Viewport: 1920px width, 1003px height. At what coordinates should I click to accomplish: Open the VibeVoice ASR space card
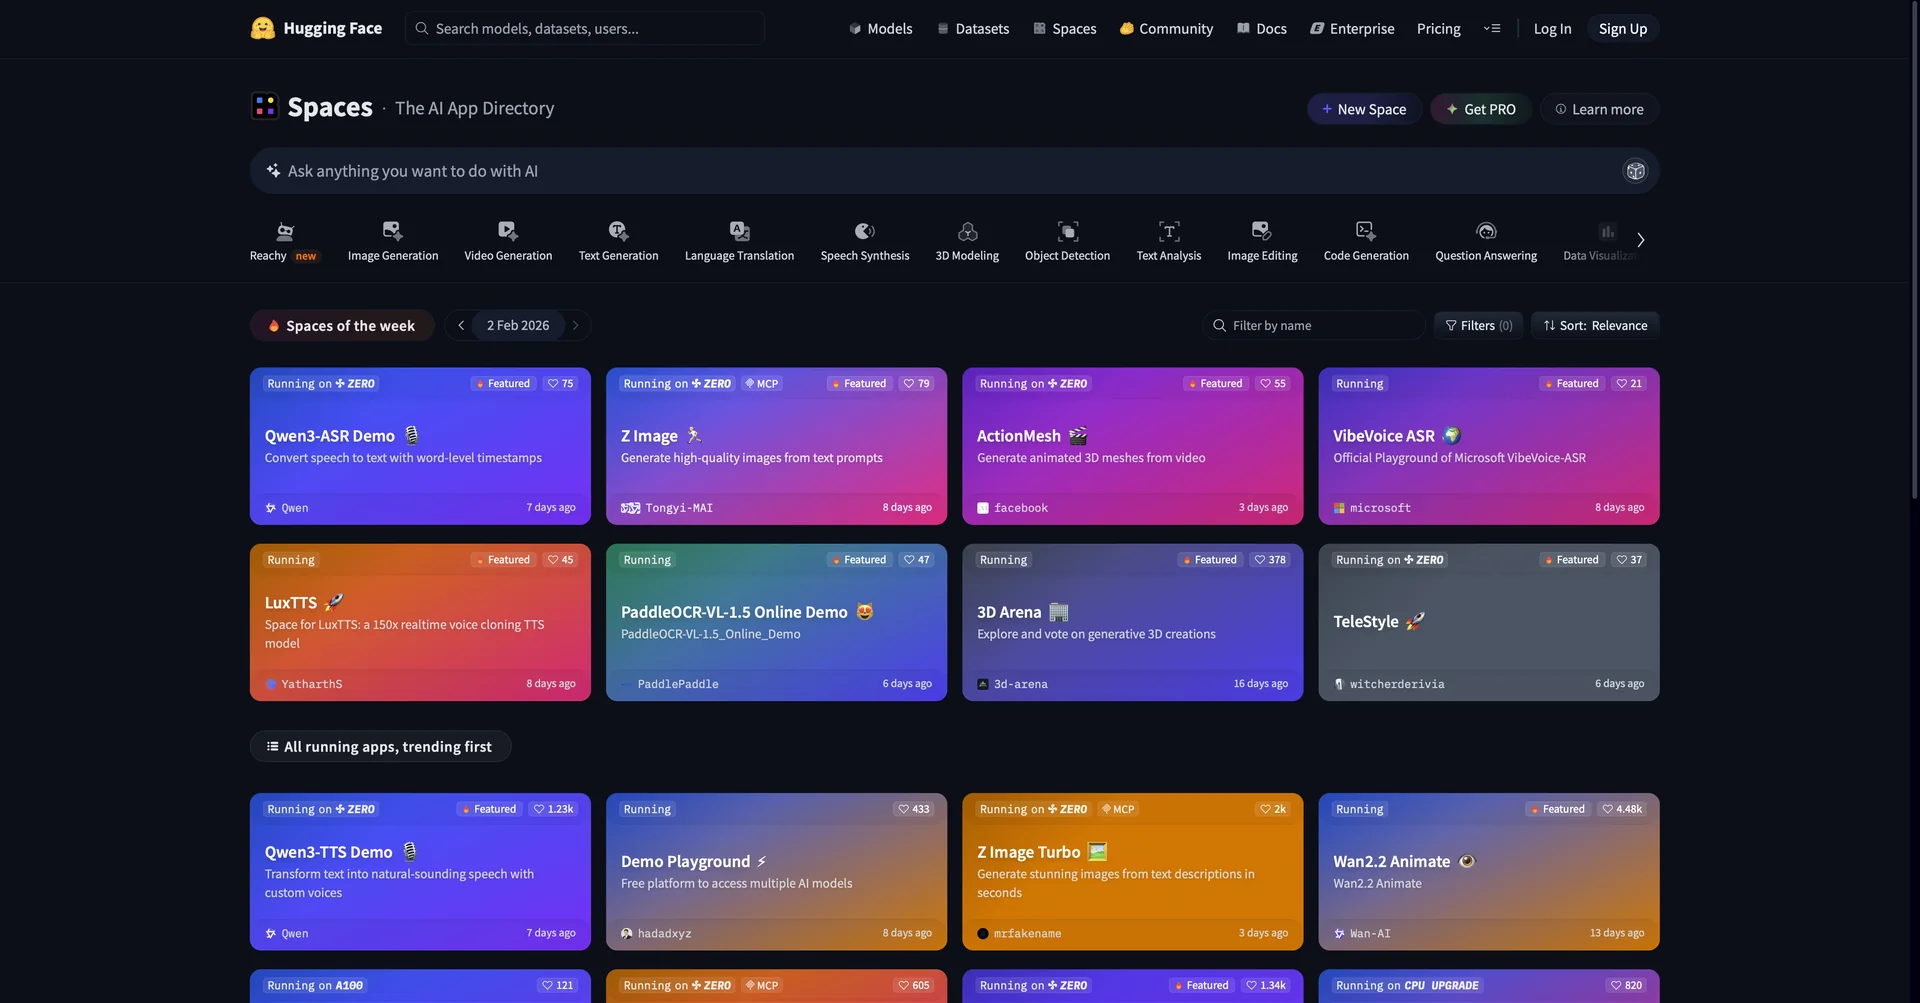point(1488,446)
